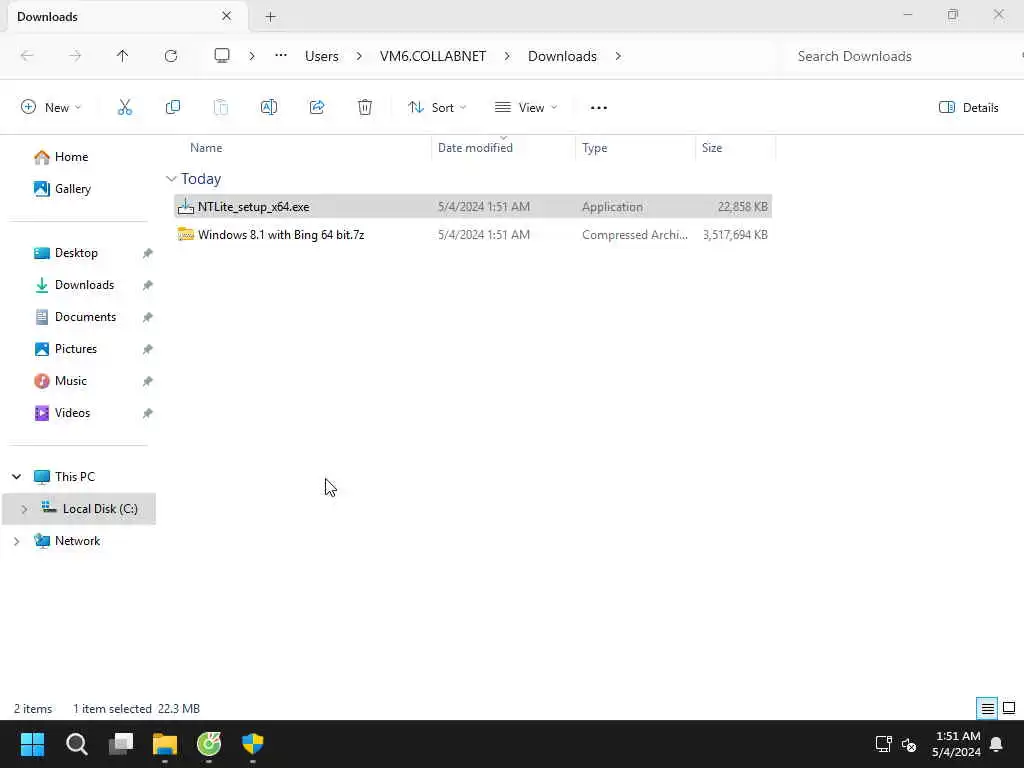The height and width of the screenshot is (768, 1024).
Task: Open Task View in taskbar
Action: coord(121,744)
